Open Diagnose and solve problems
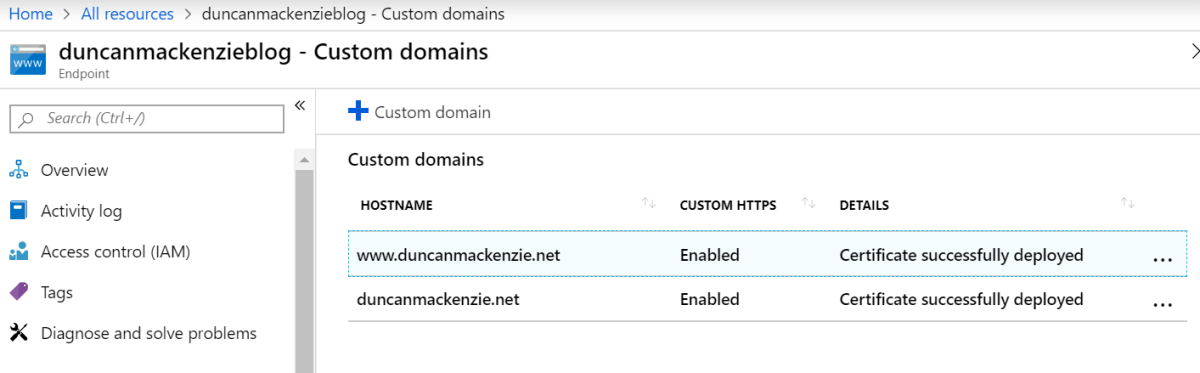The height and width of the screenshot is (373, 1200). tap(149, 333)
